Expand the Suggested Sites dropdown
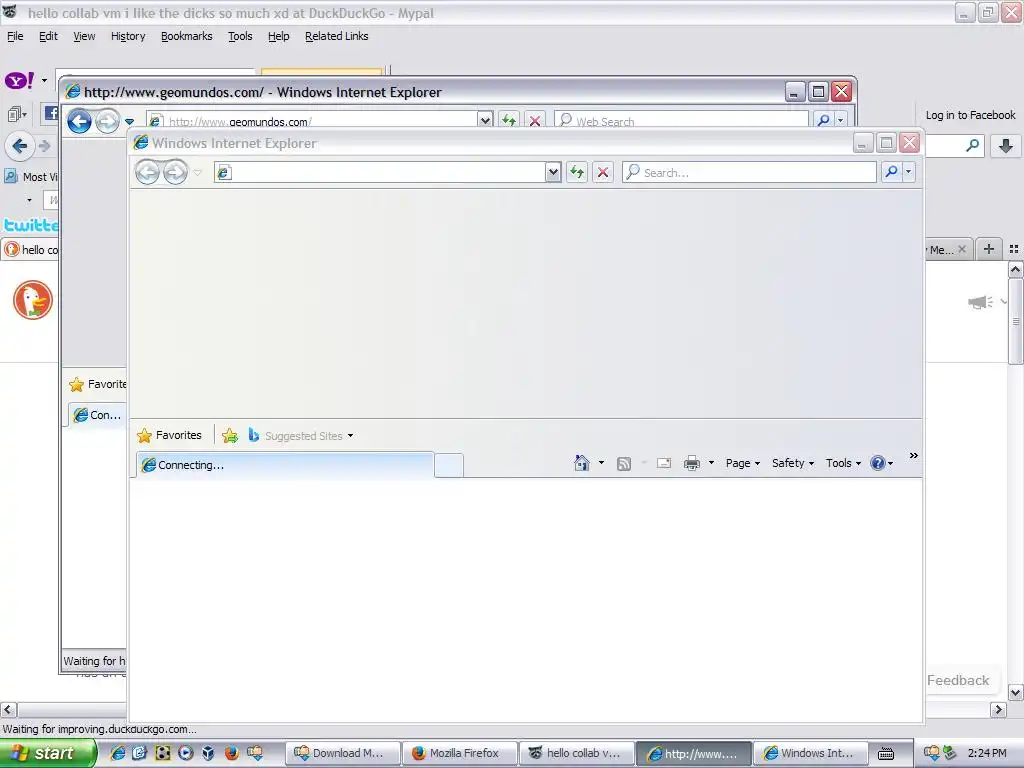Image resolution: width=1024 pixels, height=768 pixels. click(x=351, y=436)
